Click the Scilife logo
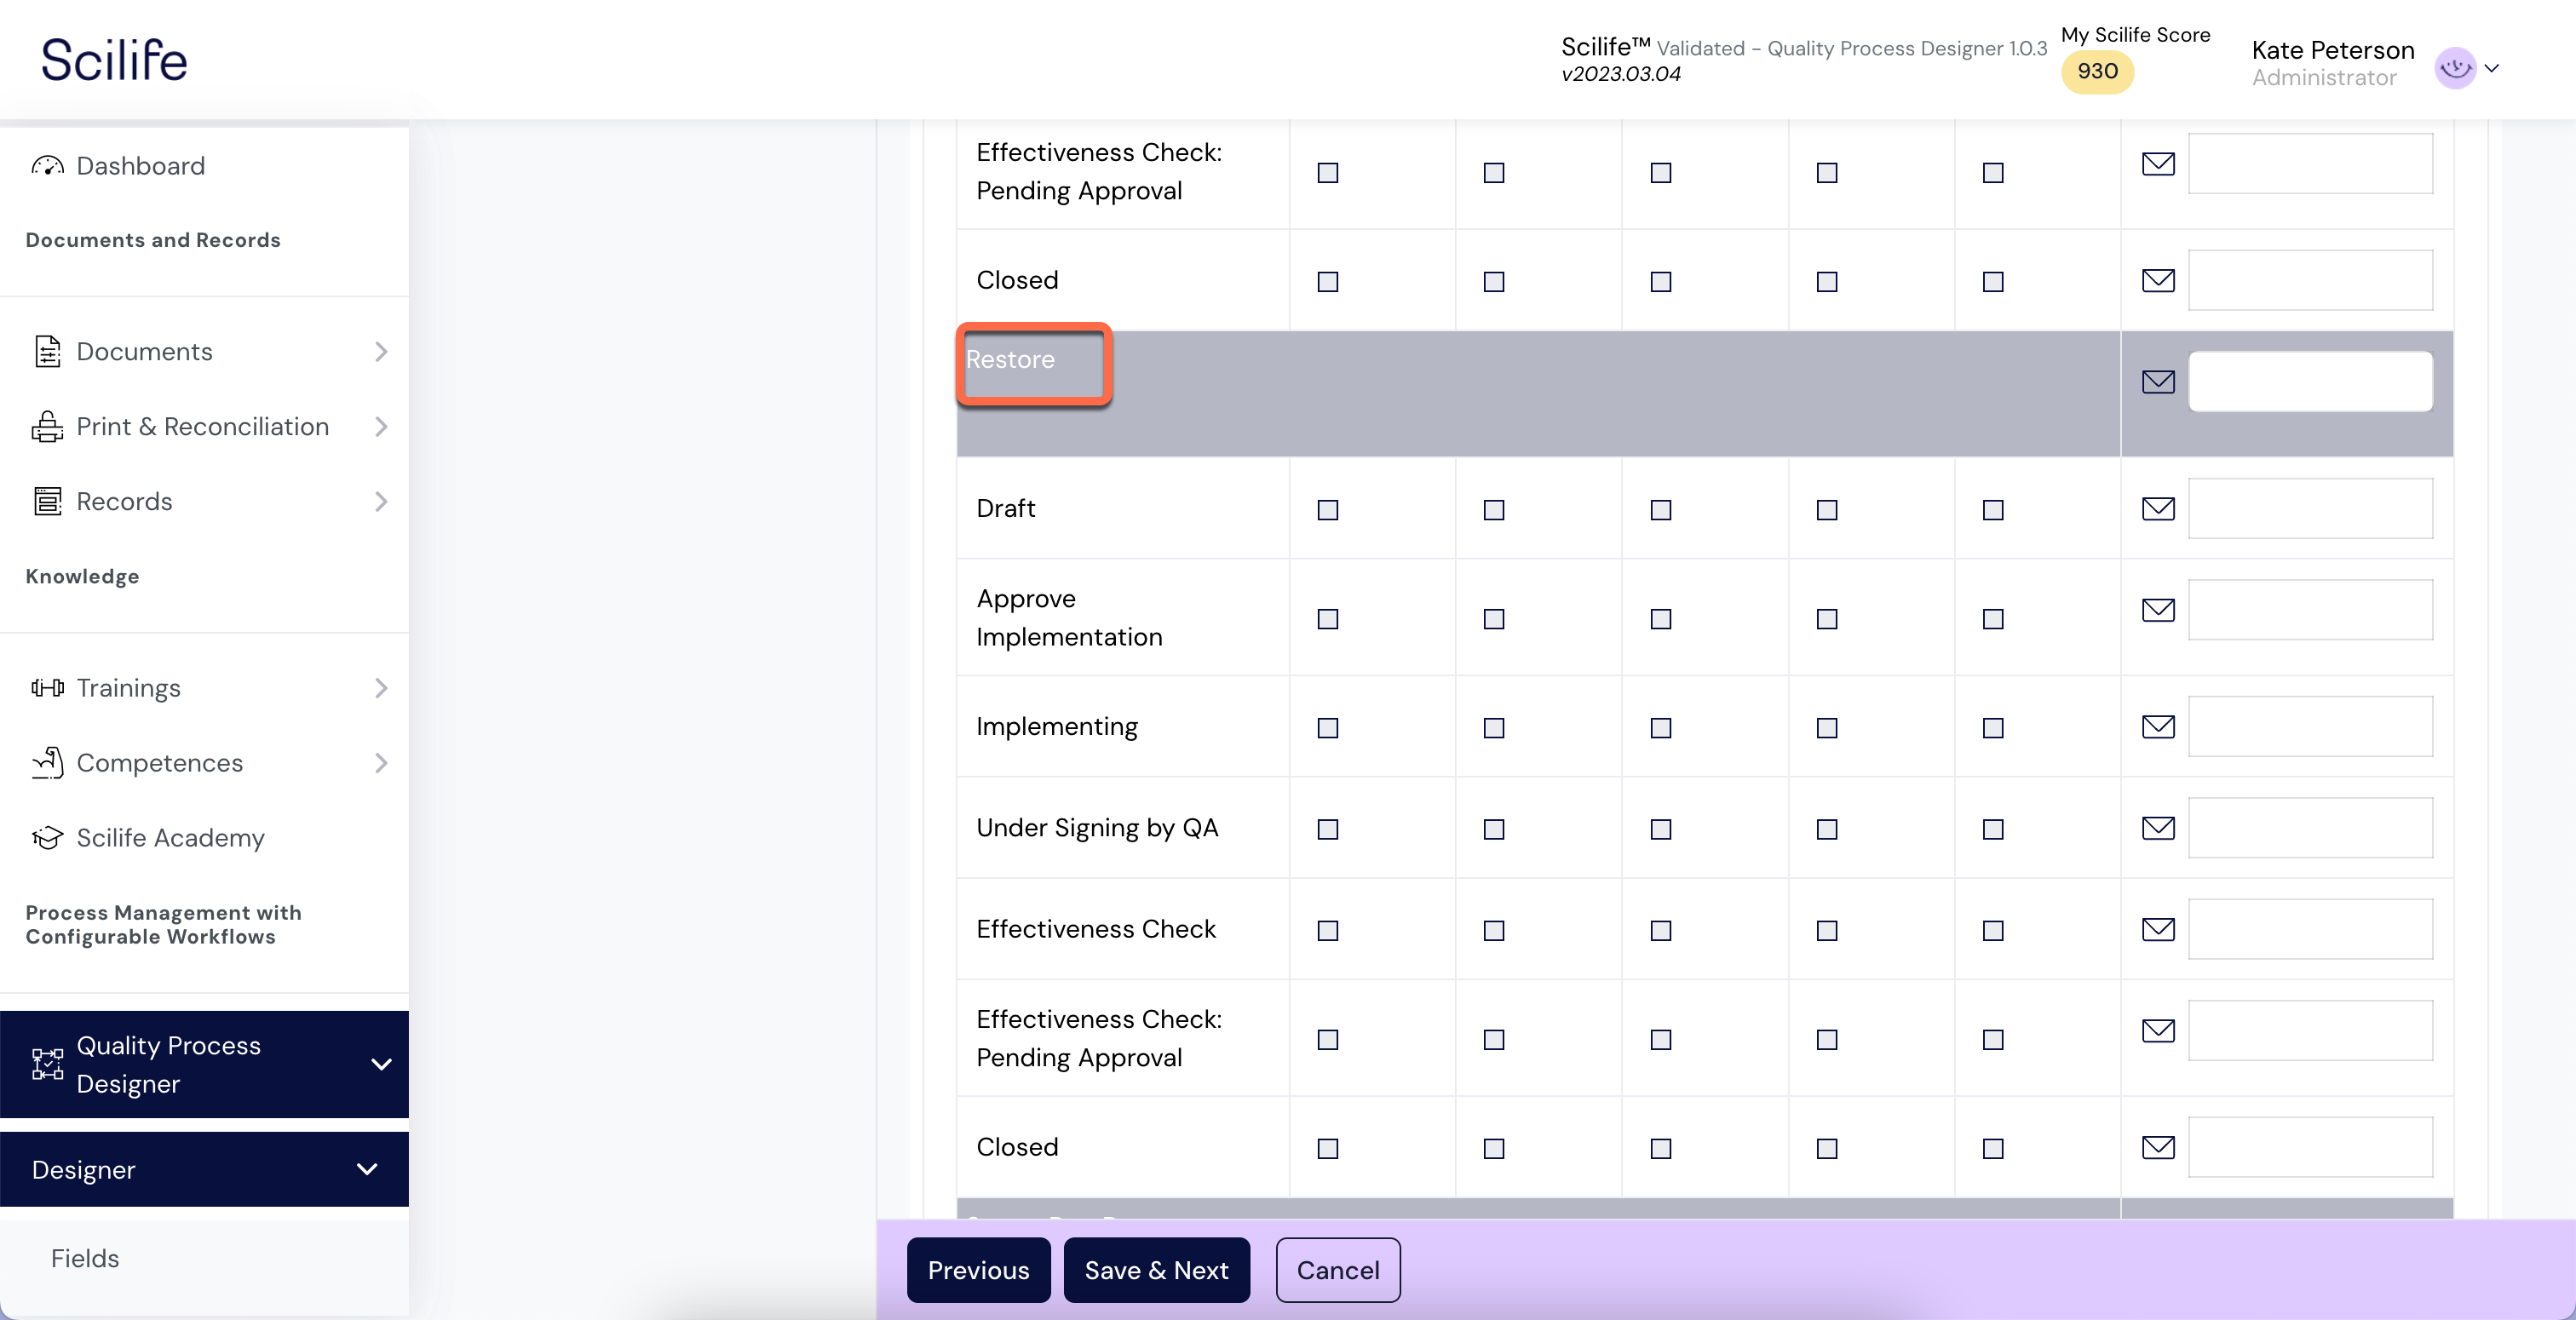The image size is (2576, 1320). click(x=114, y=60)
